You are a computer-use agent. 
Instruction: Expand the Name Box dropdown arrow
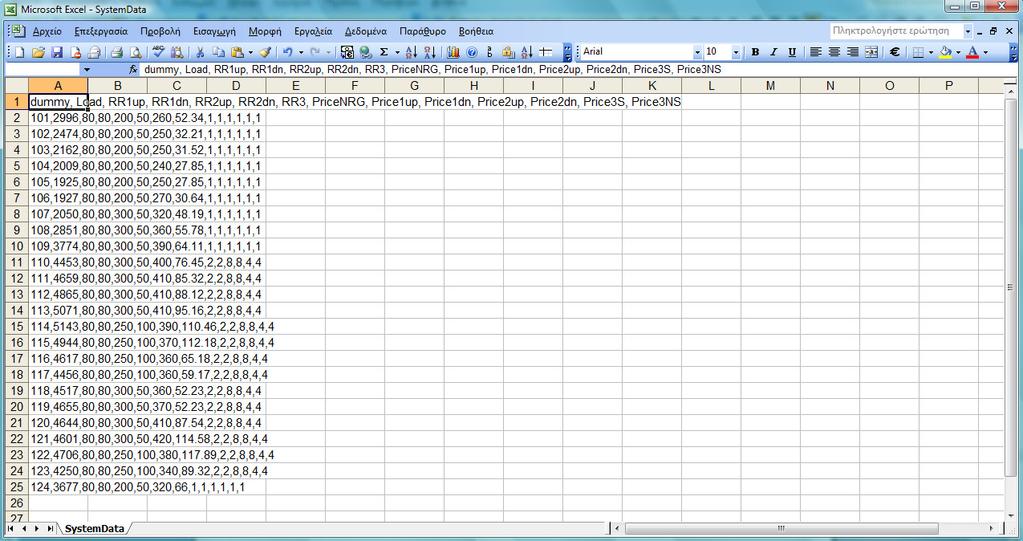point(87,69)
